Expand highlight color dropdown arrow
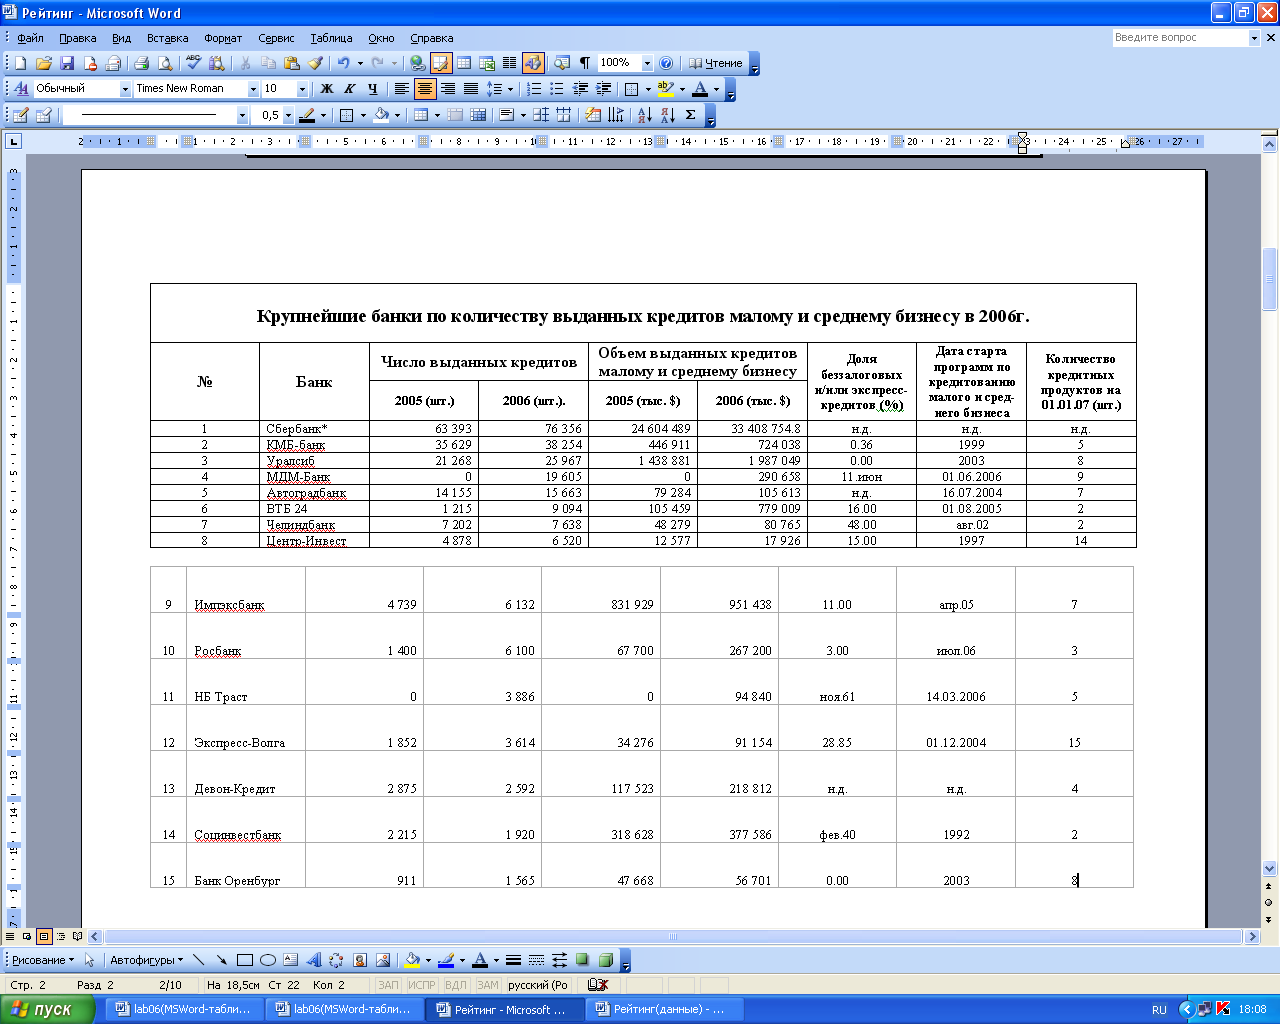 pos(682,89)
